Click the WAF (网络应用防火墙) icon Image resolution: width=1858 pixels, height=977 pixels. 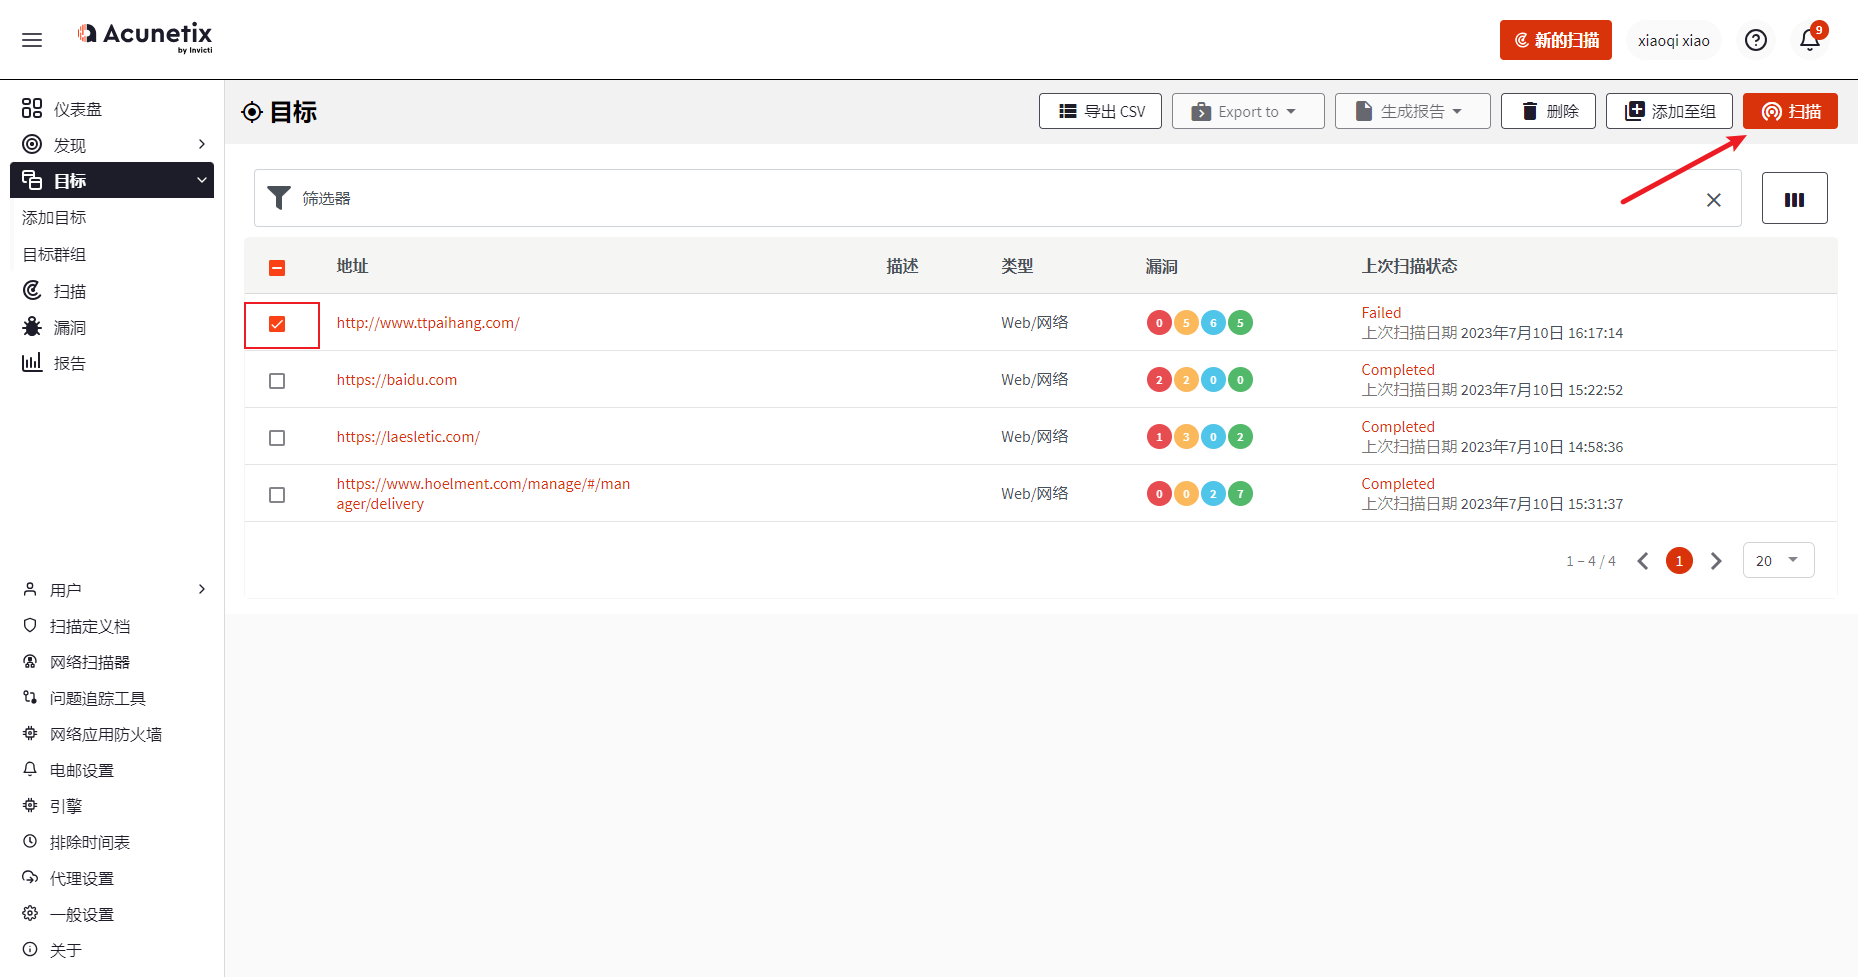[x=30, y=733]
